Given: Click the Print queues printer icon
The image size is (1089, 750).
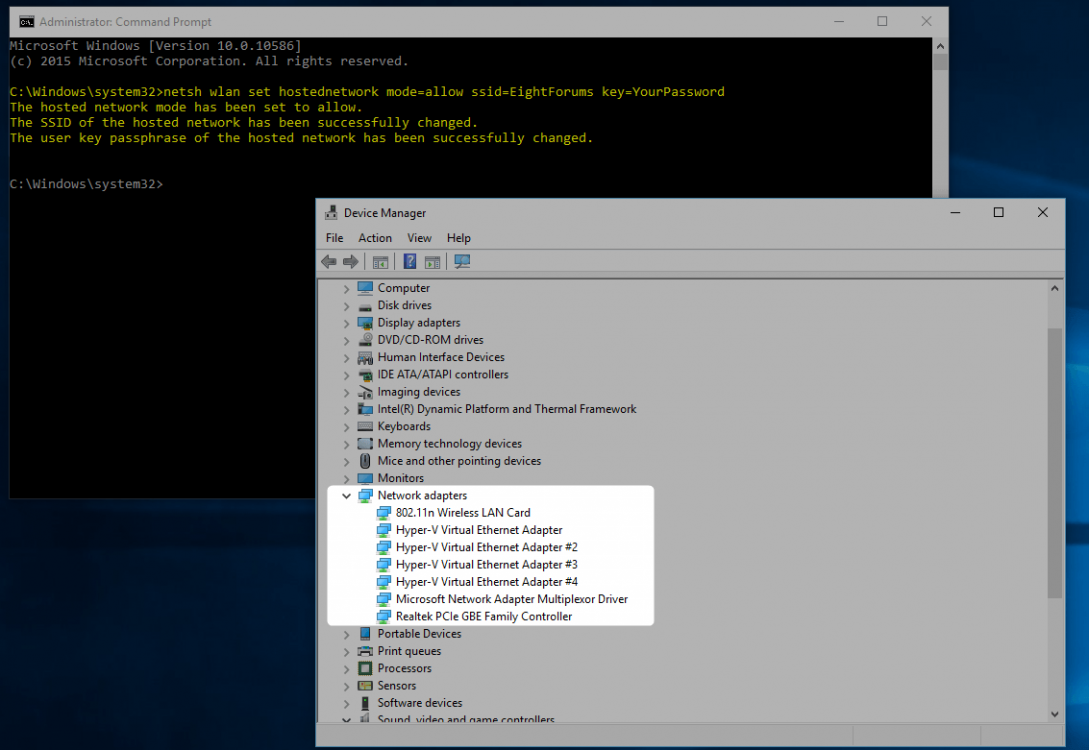Looking at the screenshot, I should (365, 651).
